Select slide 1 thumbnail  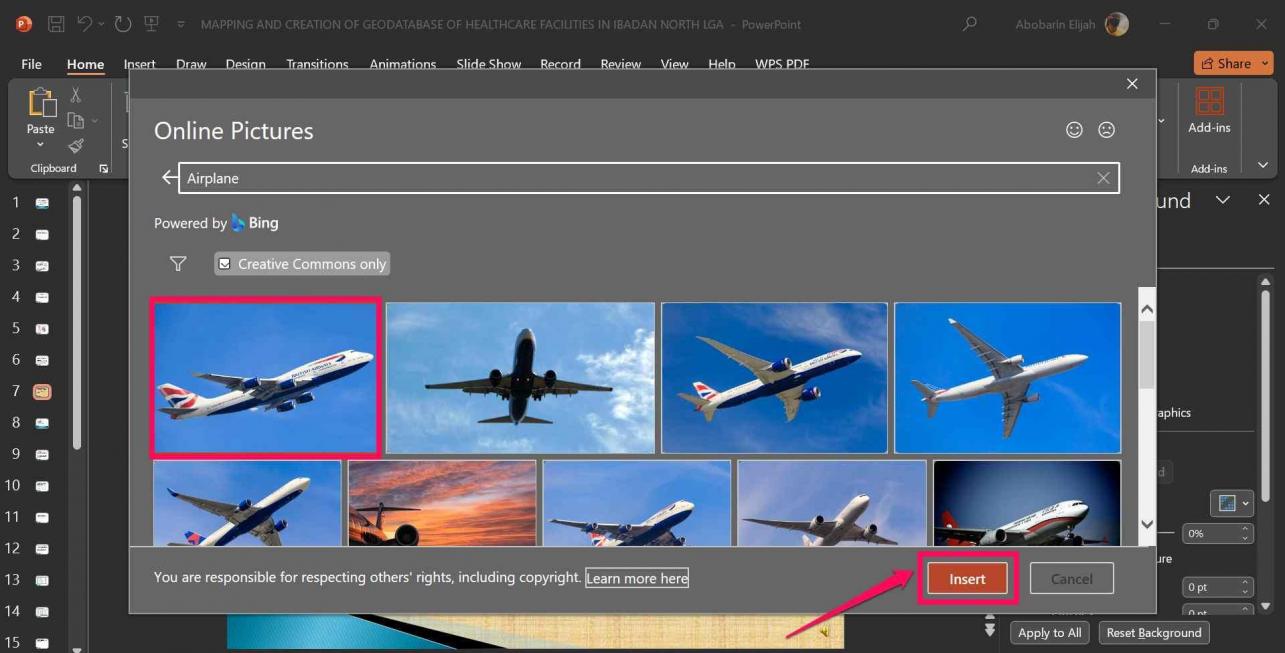[42, 203]
